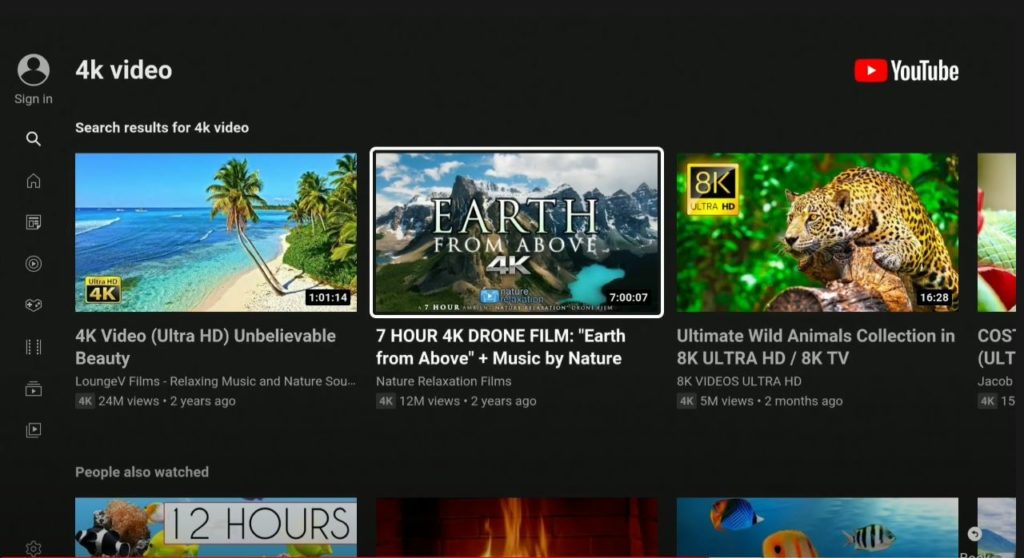This screenshot has width=1024, height=558.
Task: Select title '7 HOUR 4K DRONE FILM: Earth from Above'
Action: [x=501, y=347]
